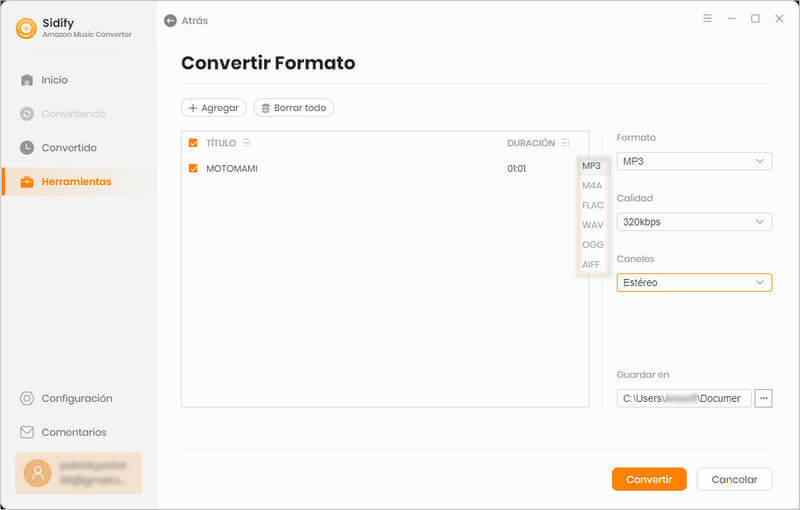Screen dimensions: 800x510
Task: Click the Cancelar button
Action: point(734,479)
